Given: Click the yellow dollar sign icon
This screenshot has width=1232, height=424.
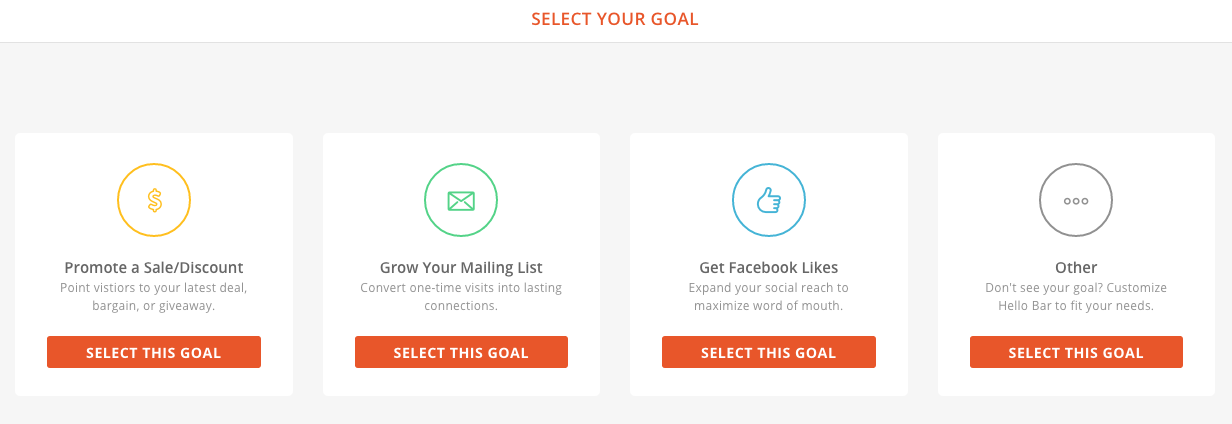Looking at the screenshot, I should (154, 201).
